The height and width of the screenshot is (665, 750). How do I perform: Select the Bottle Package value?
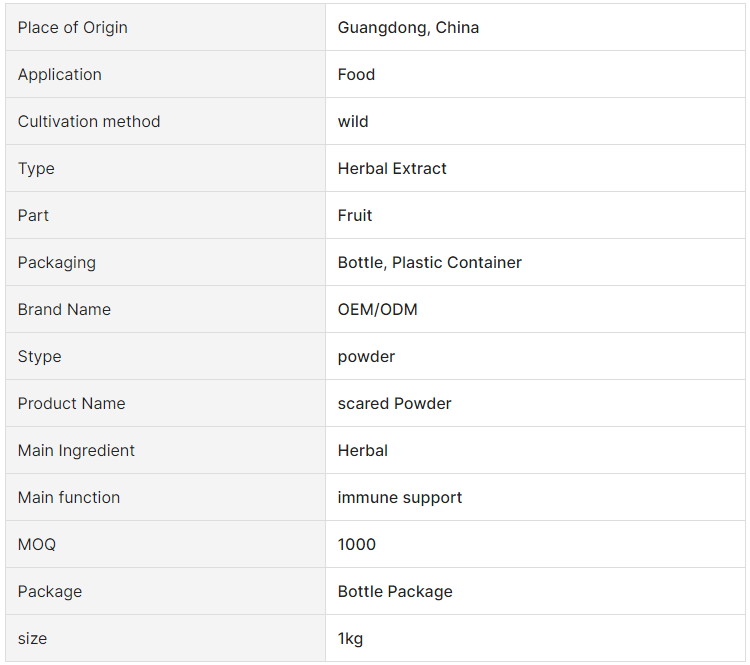coord(395,591)
